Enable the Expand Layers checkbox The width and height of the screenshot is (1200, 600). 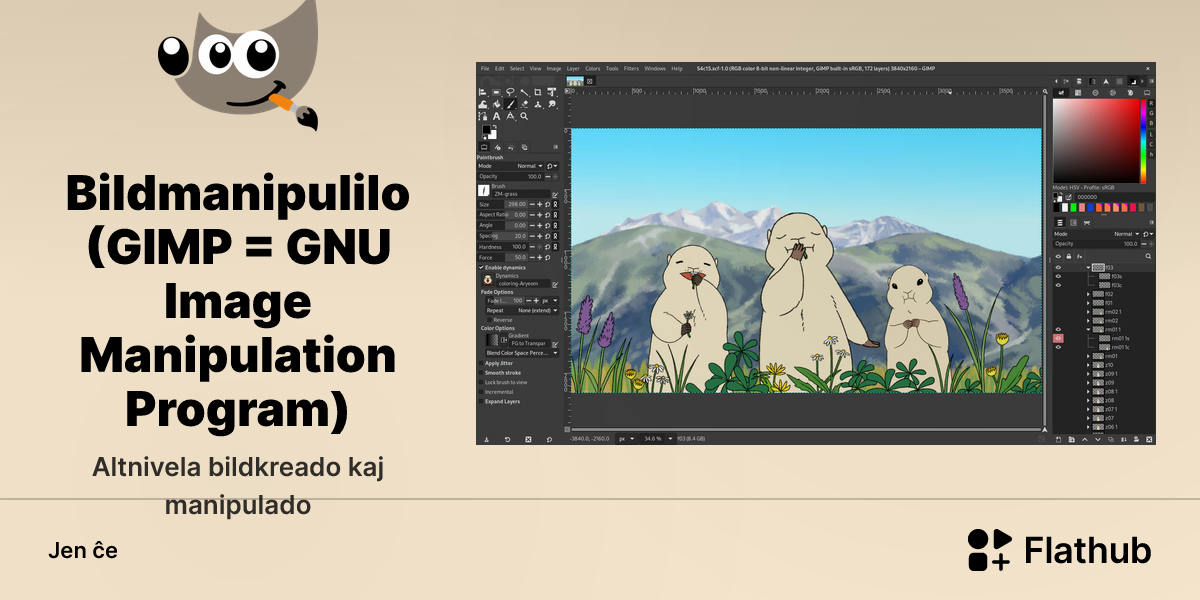point(481,401)
